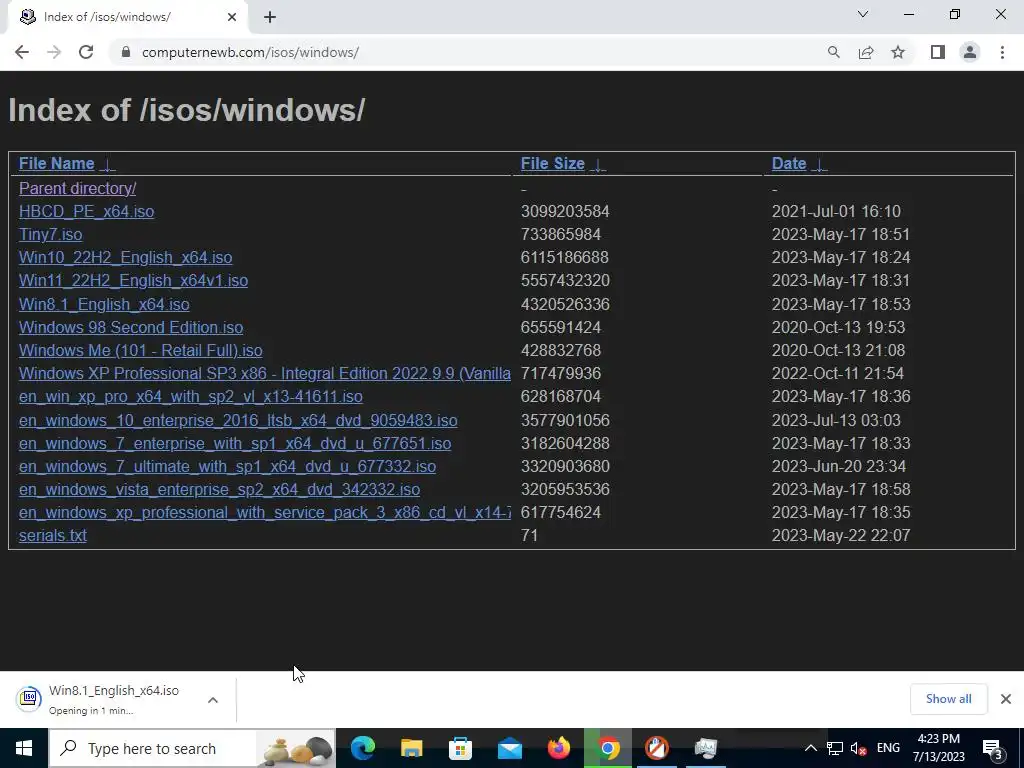This screenshot has height=768, width=1024.
Task: Open Parent directory/ link
Action: [x=78, y=188]
